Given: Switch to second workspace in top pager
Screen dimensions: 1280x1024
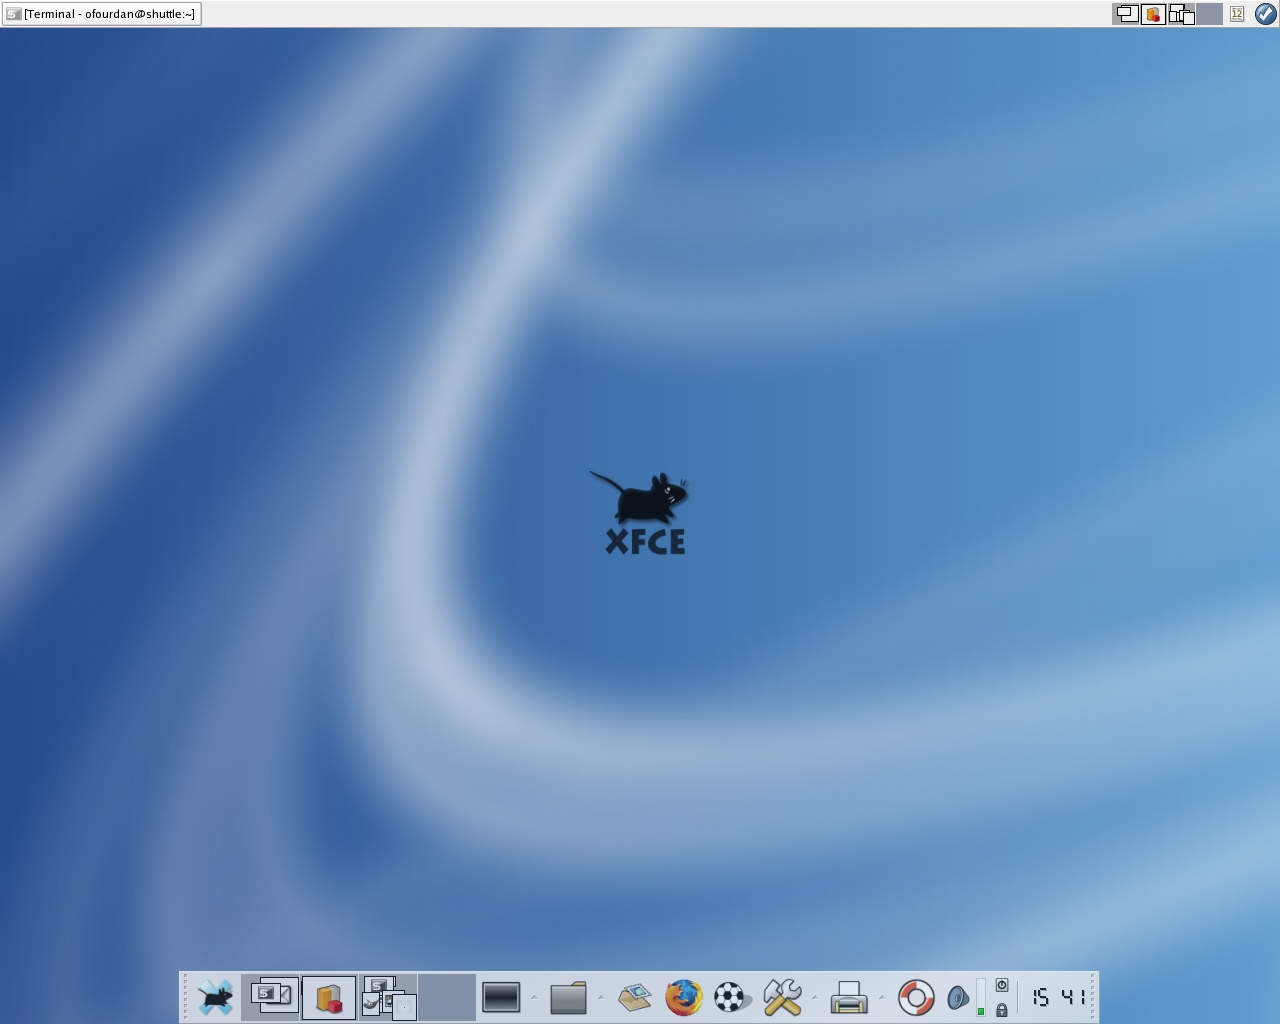Looking at the screenshot, I should 1154,14.
